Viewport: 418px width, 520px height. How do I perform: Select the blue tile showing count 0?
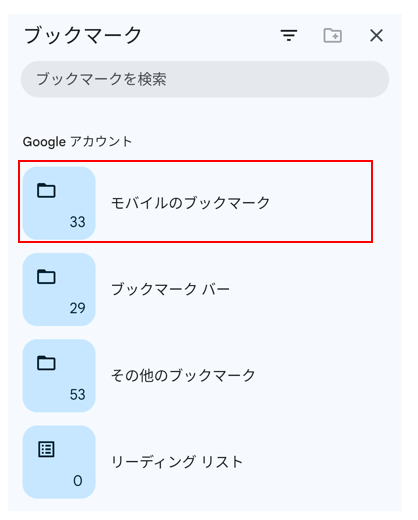pos(59,462)
